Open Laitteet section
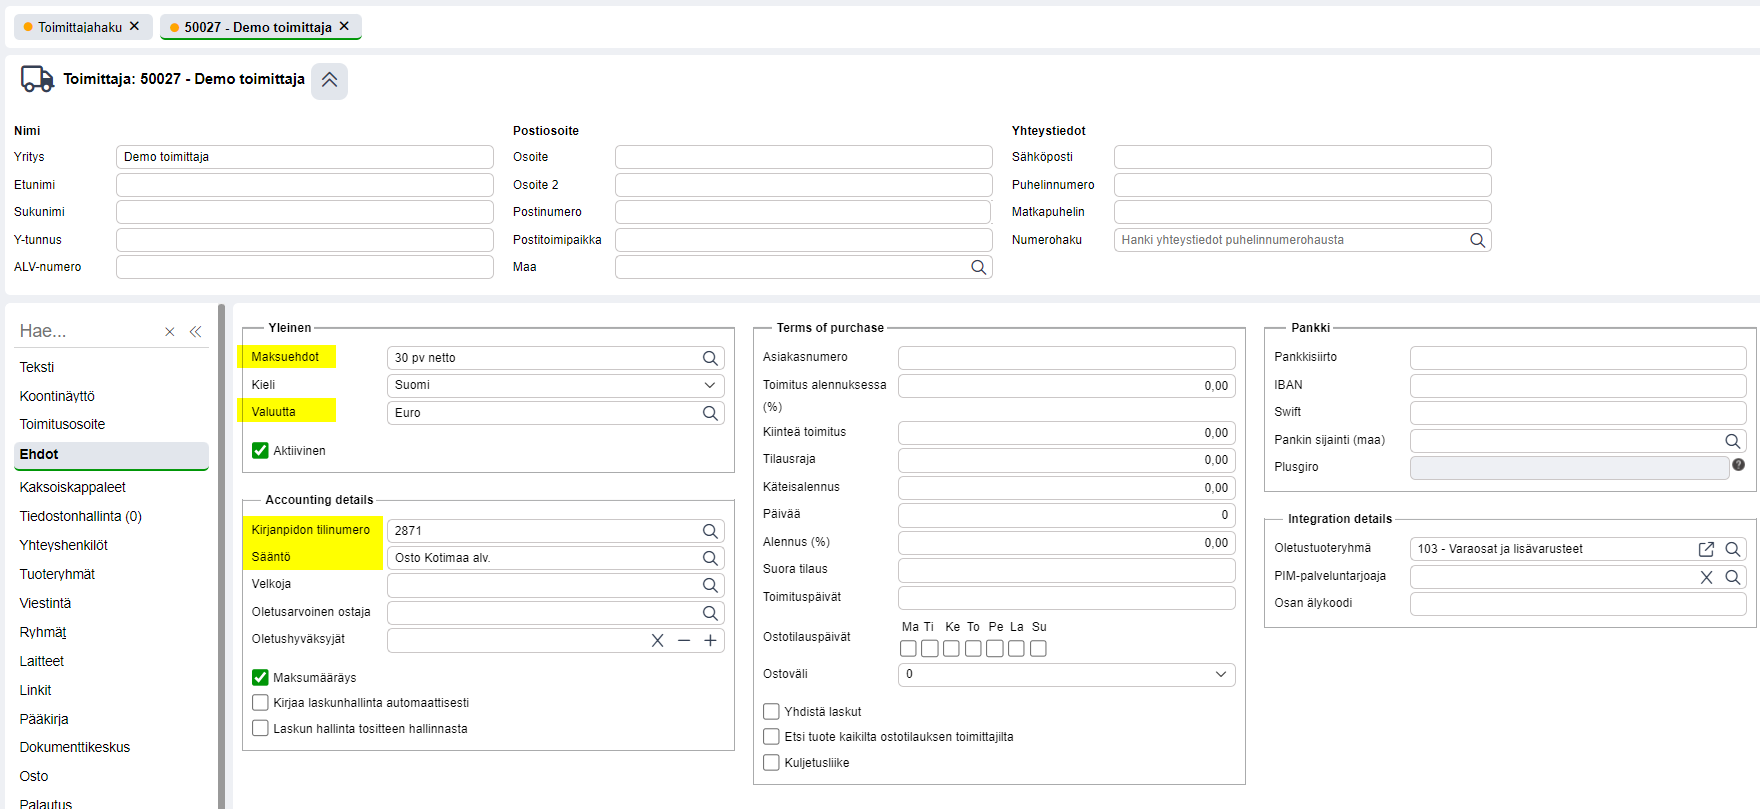 (42, 661)
